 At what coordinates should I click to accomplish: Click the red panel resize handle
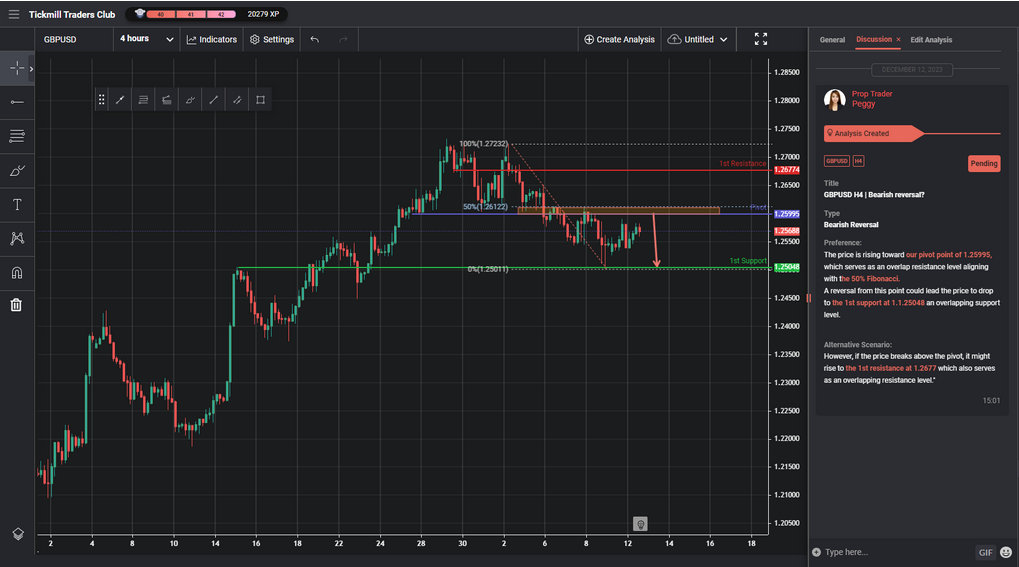(x=809, y=298)
